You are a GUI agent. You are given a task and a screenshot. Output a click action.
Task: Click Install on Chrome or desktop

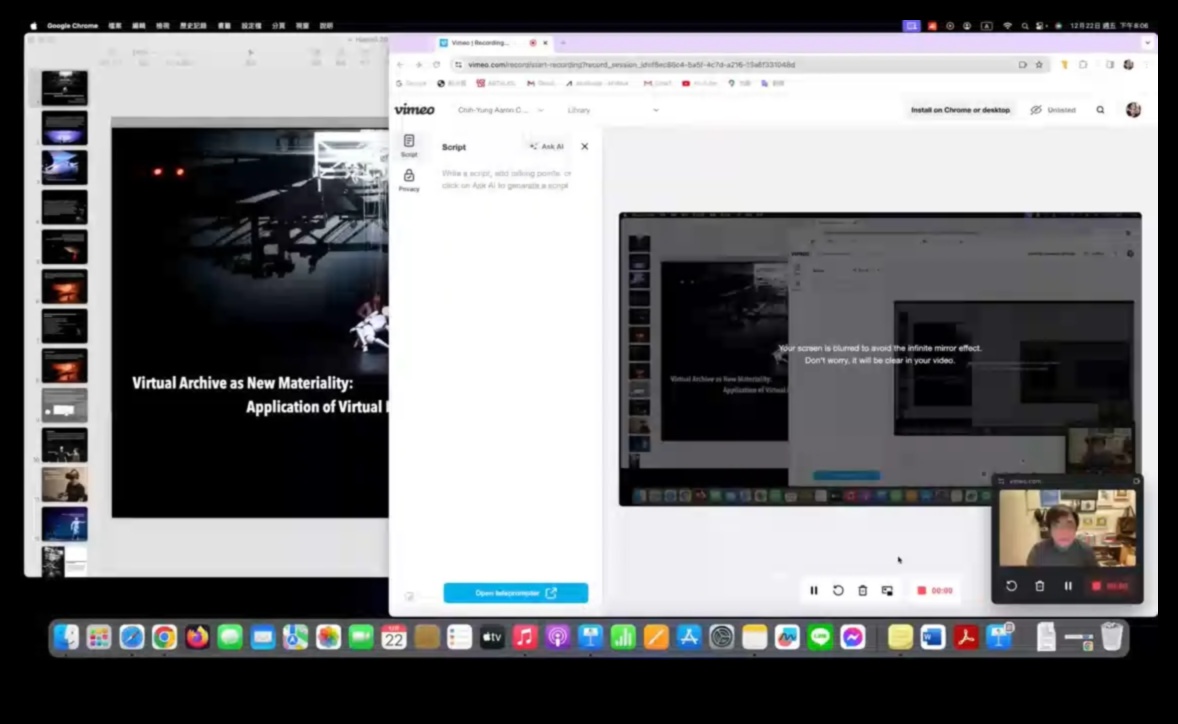tap(960, 110)
